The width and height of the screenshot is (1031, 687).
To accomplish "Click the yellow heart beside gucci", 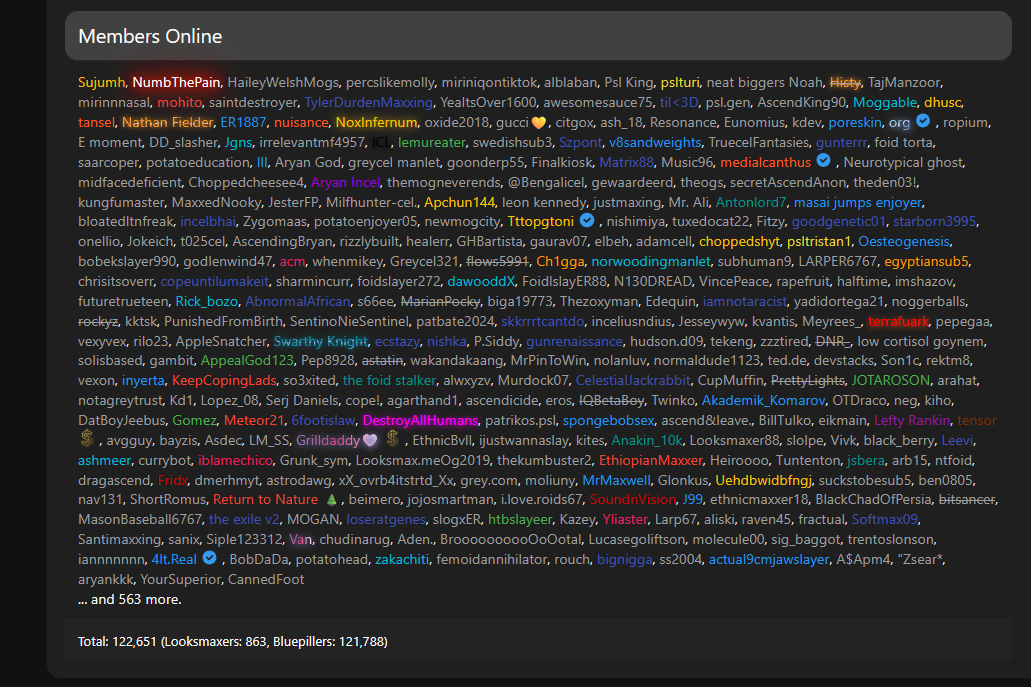I will (x=538, y=122).
